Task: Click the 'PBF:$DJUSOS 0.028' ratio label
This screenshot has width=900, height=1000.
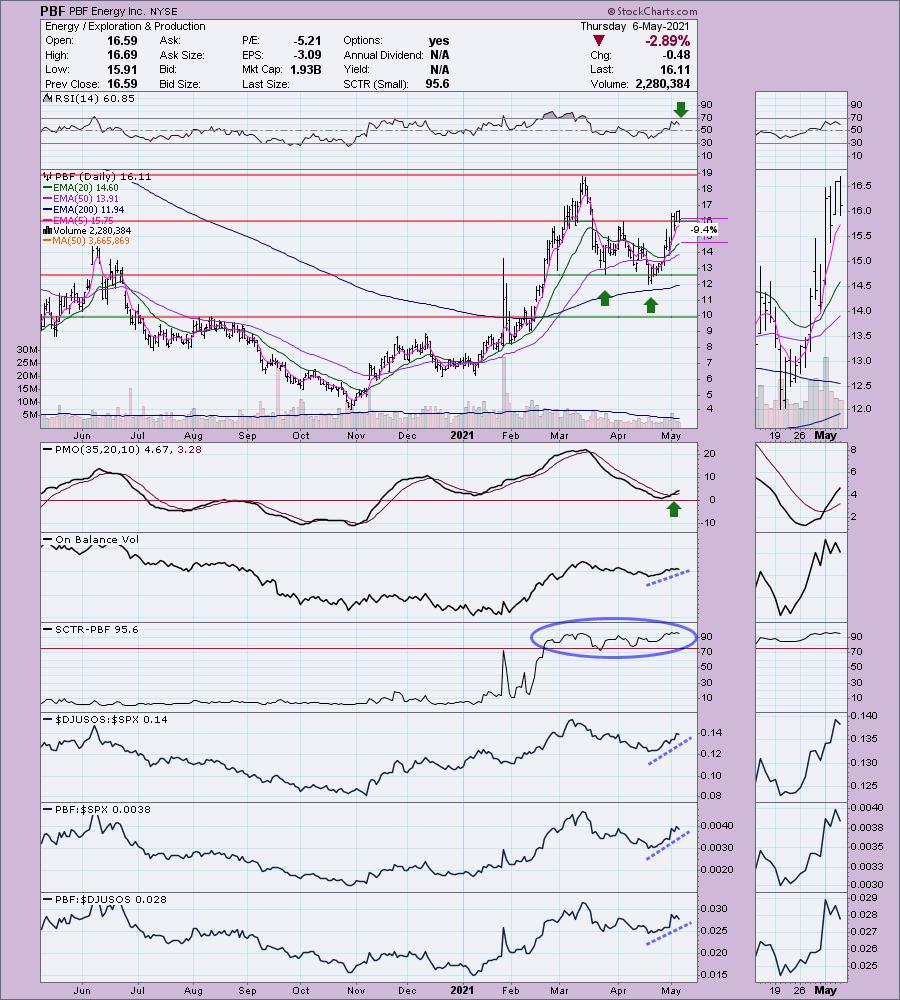Action: [110, 899]
